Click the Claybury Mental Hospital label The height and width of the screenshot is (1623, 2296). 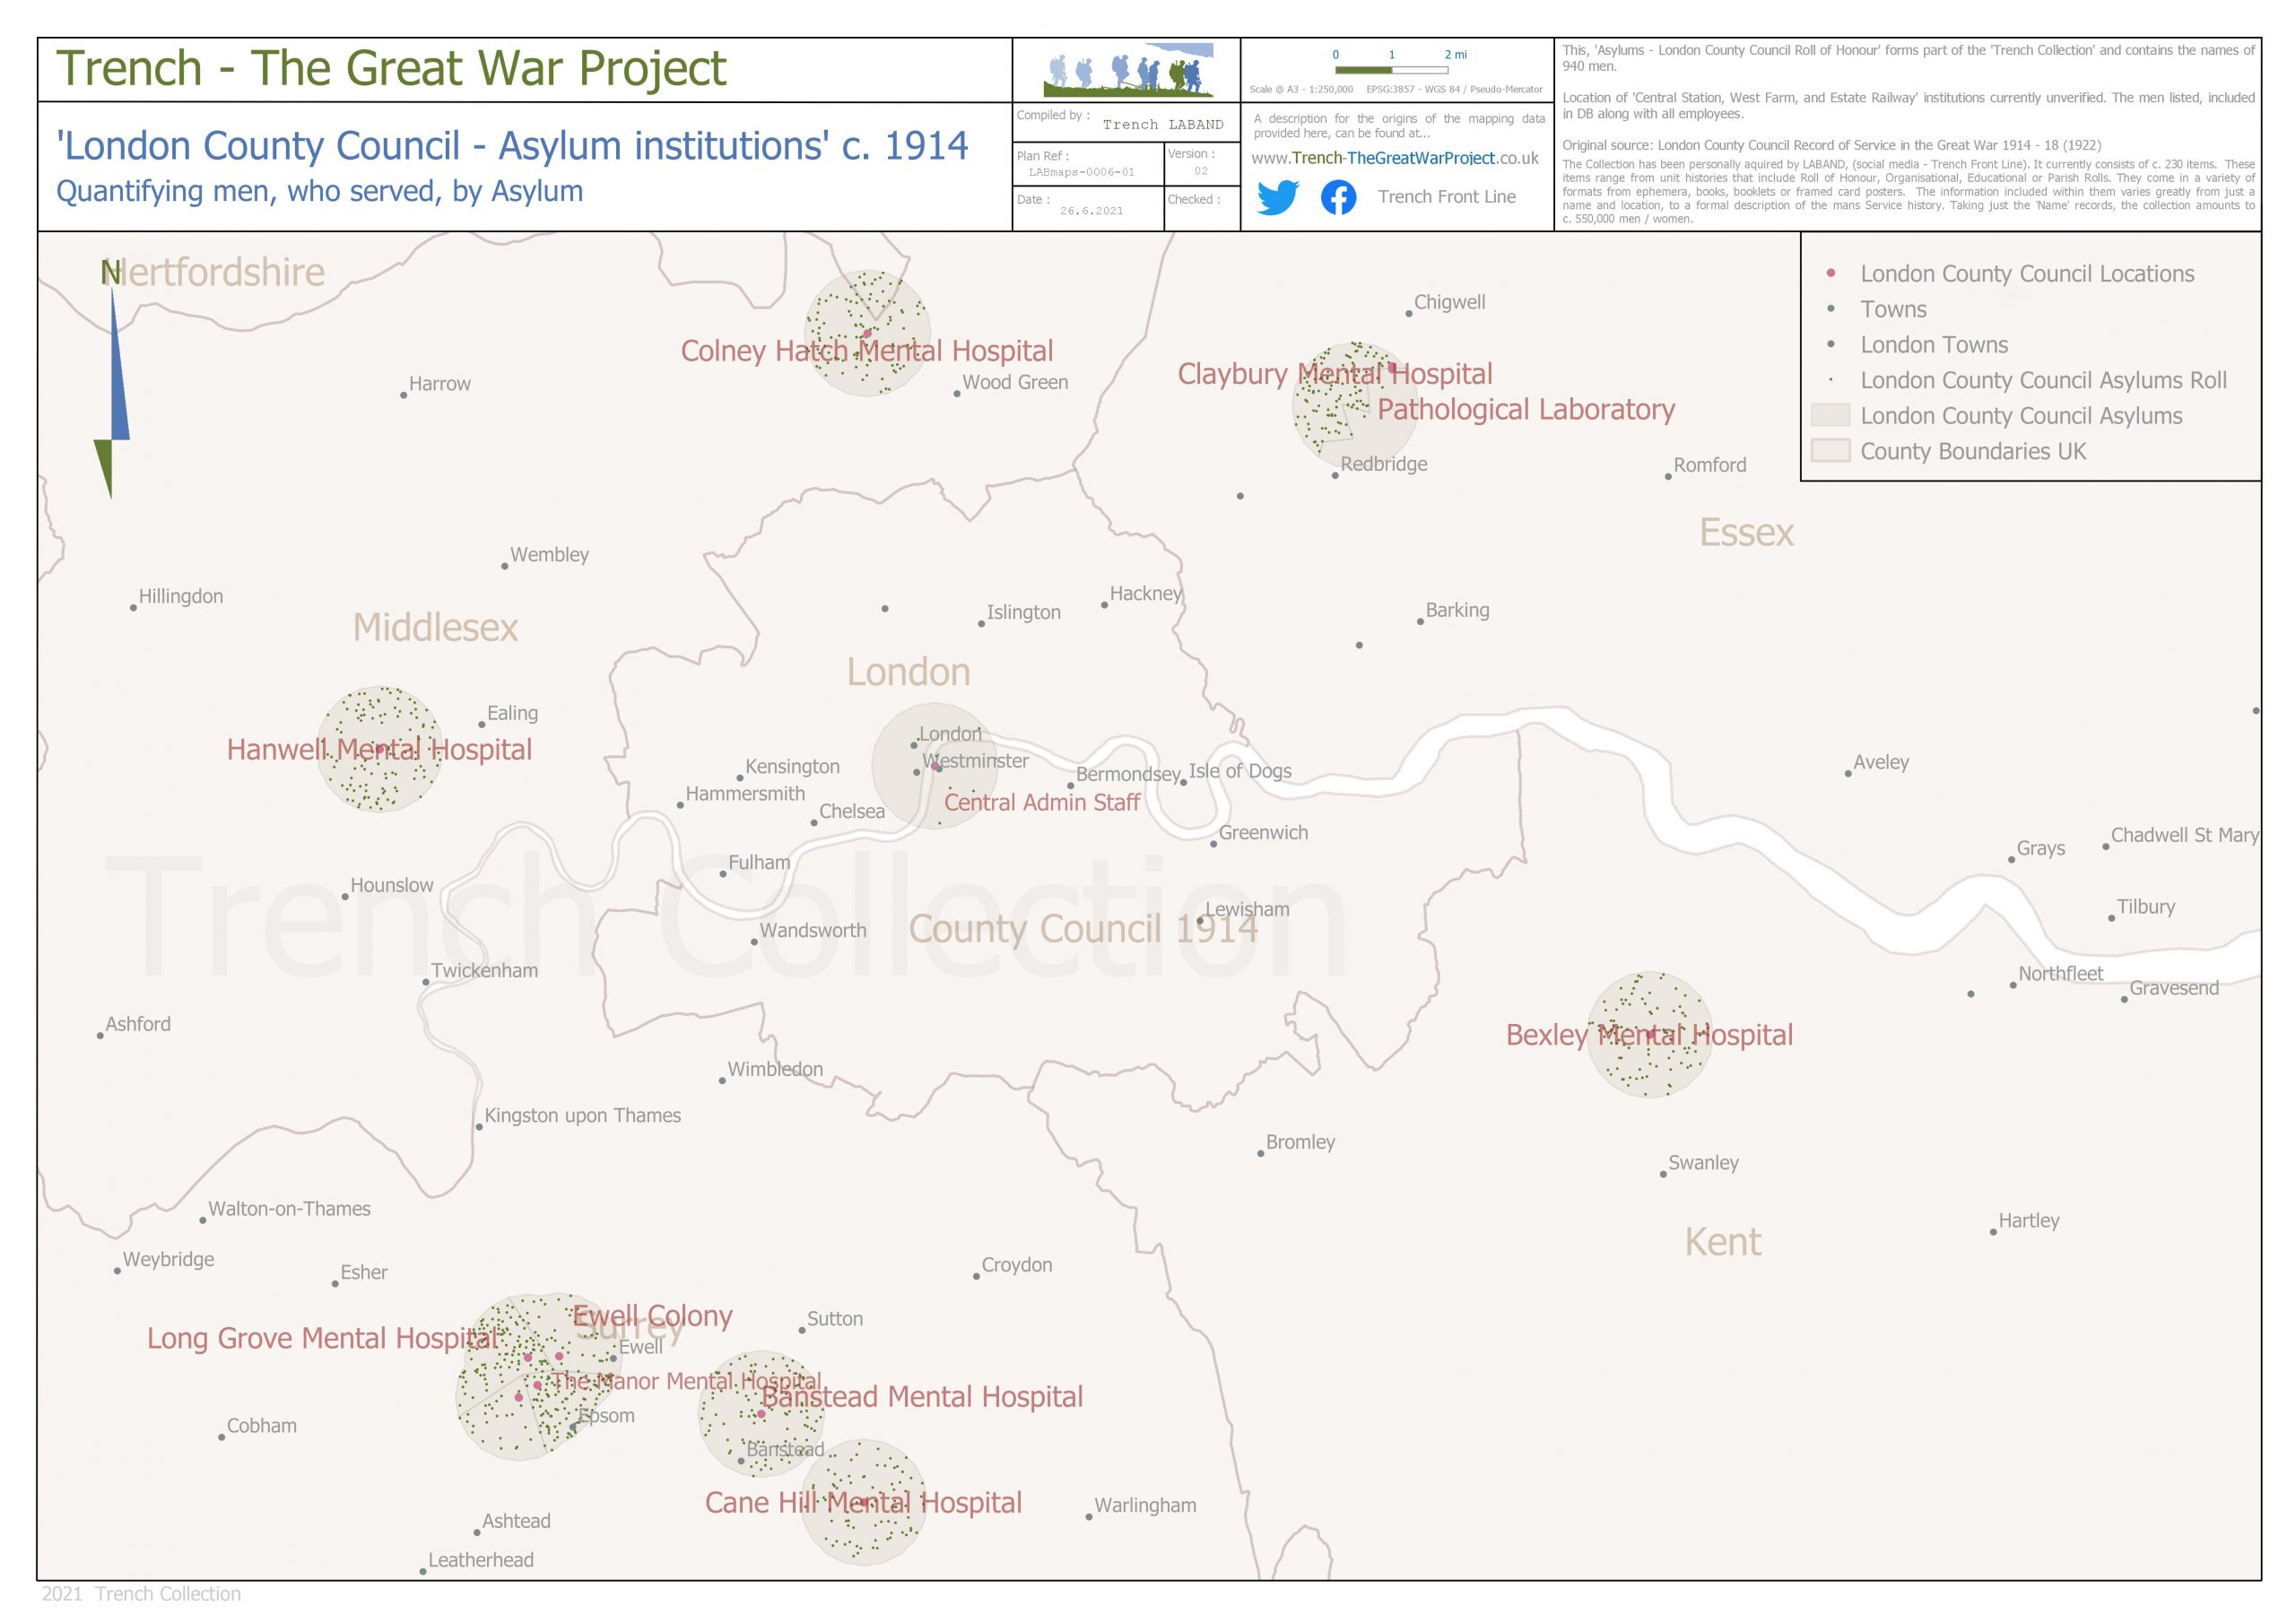pyautogui.click(x=1334, y=374)
